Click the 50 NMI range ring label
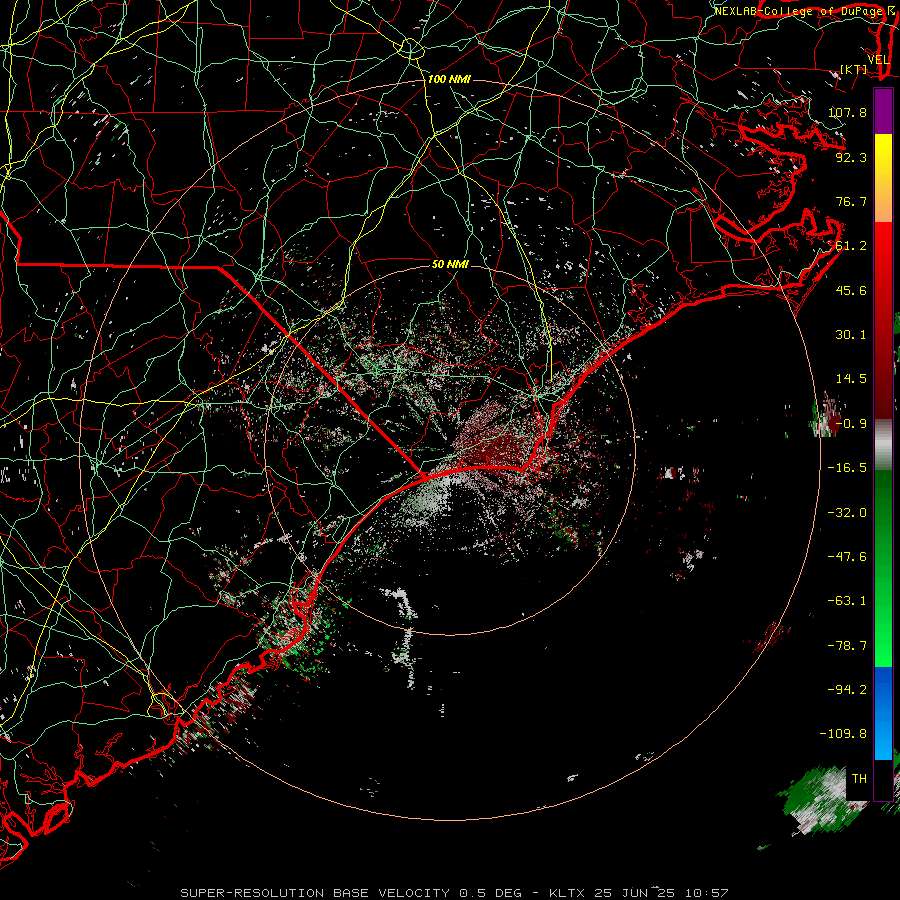The height and width of the screenshot is (900, 900). pyautogui.click(x=450, y=265)
